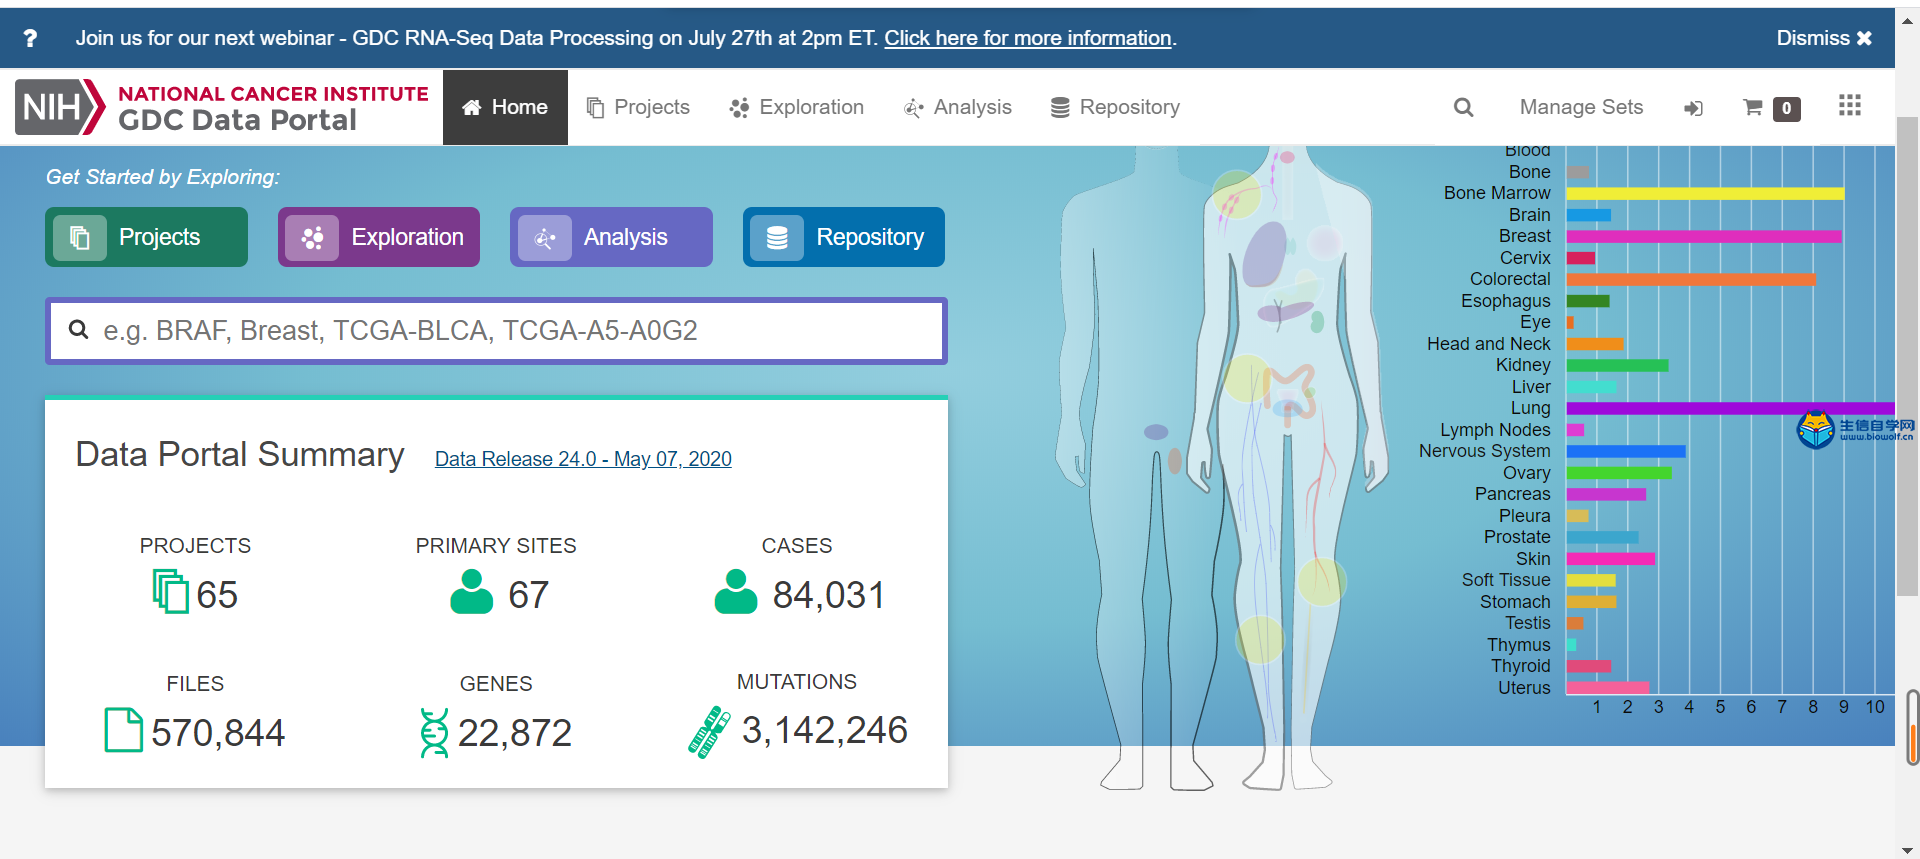Click the Stomach label in the site chart
1920x859 pixels.
1515,602
